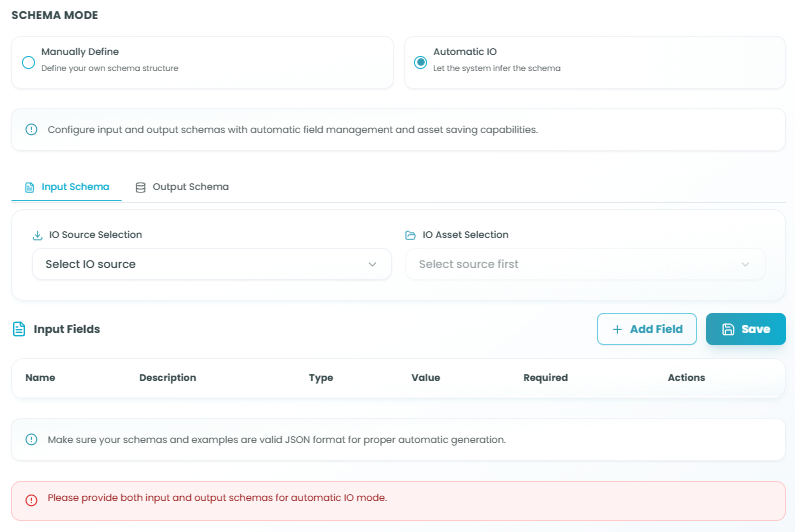Switch to the Input Schema tab
The image size is (795, 532).
75,187
